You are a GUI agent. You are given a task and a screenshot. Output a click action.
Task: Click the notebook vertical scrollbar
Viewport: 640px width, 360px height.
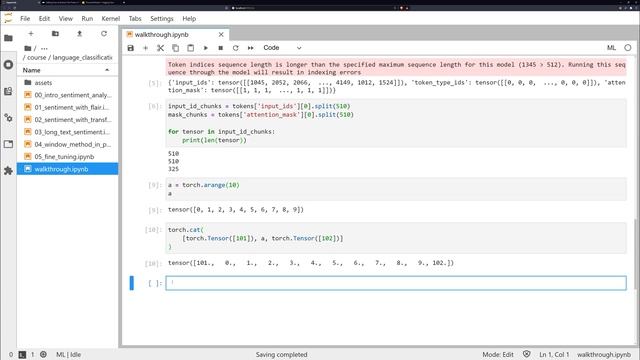pyautogui.click(x=635, y=253)
